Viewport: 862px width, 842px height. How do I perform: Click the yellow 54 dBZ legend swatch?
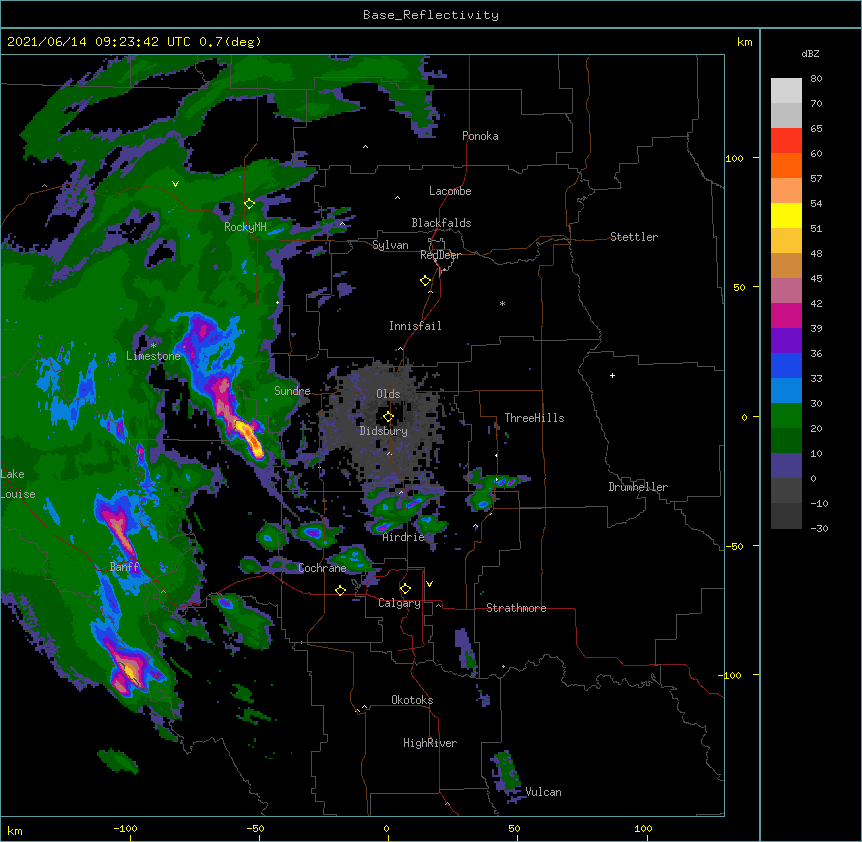[786, 215]
